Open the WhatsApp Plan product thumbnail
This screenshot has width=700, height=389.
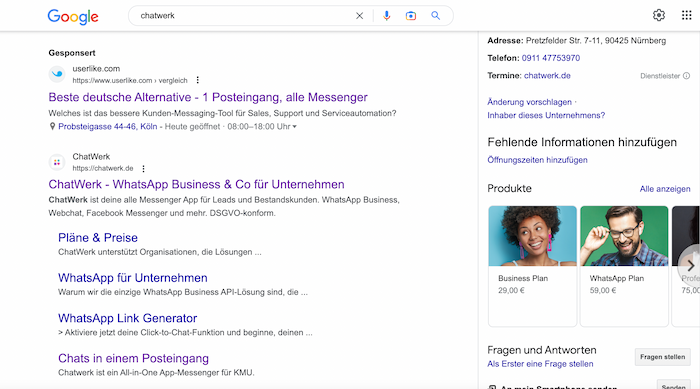tap(624, 236)
